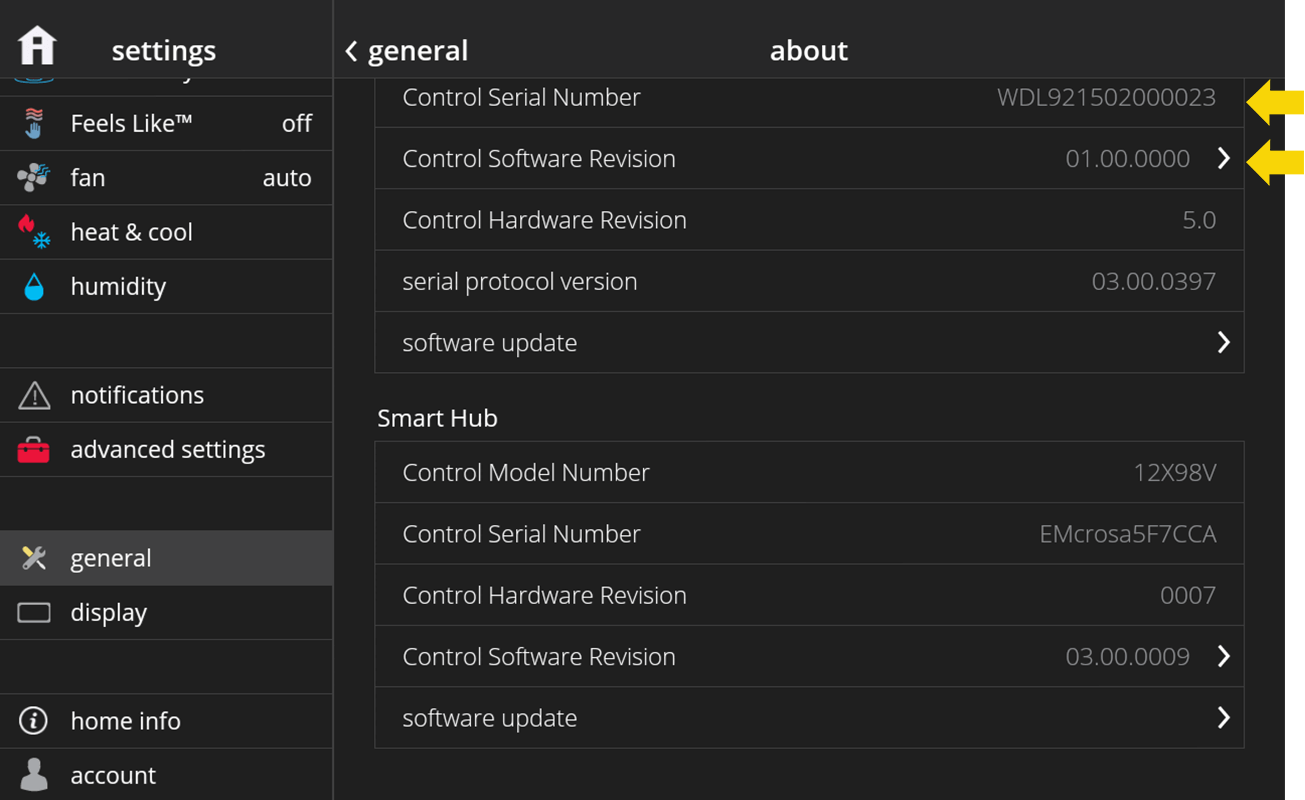Tap the advanced settings toolbox icon
The image size is (1305, 800).
34,450
